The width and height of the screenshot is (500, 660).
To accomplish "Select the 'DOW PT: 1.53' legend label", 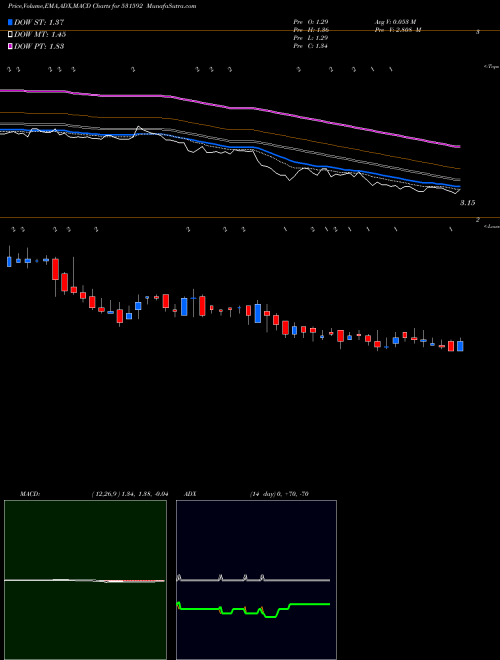I will [x=39, y=46].
